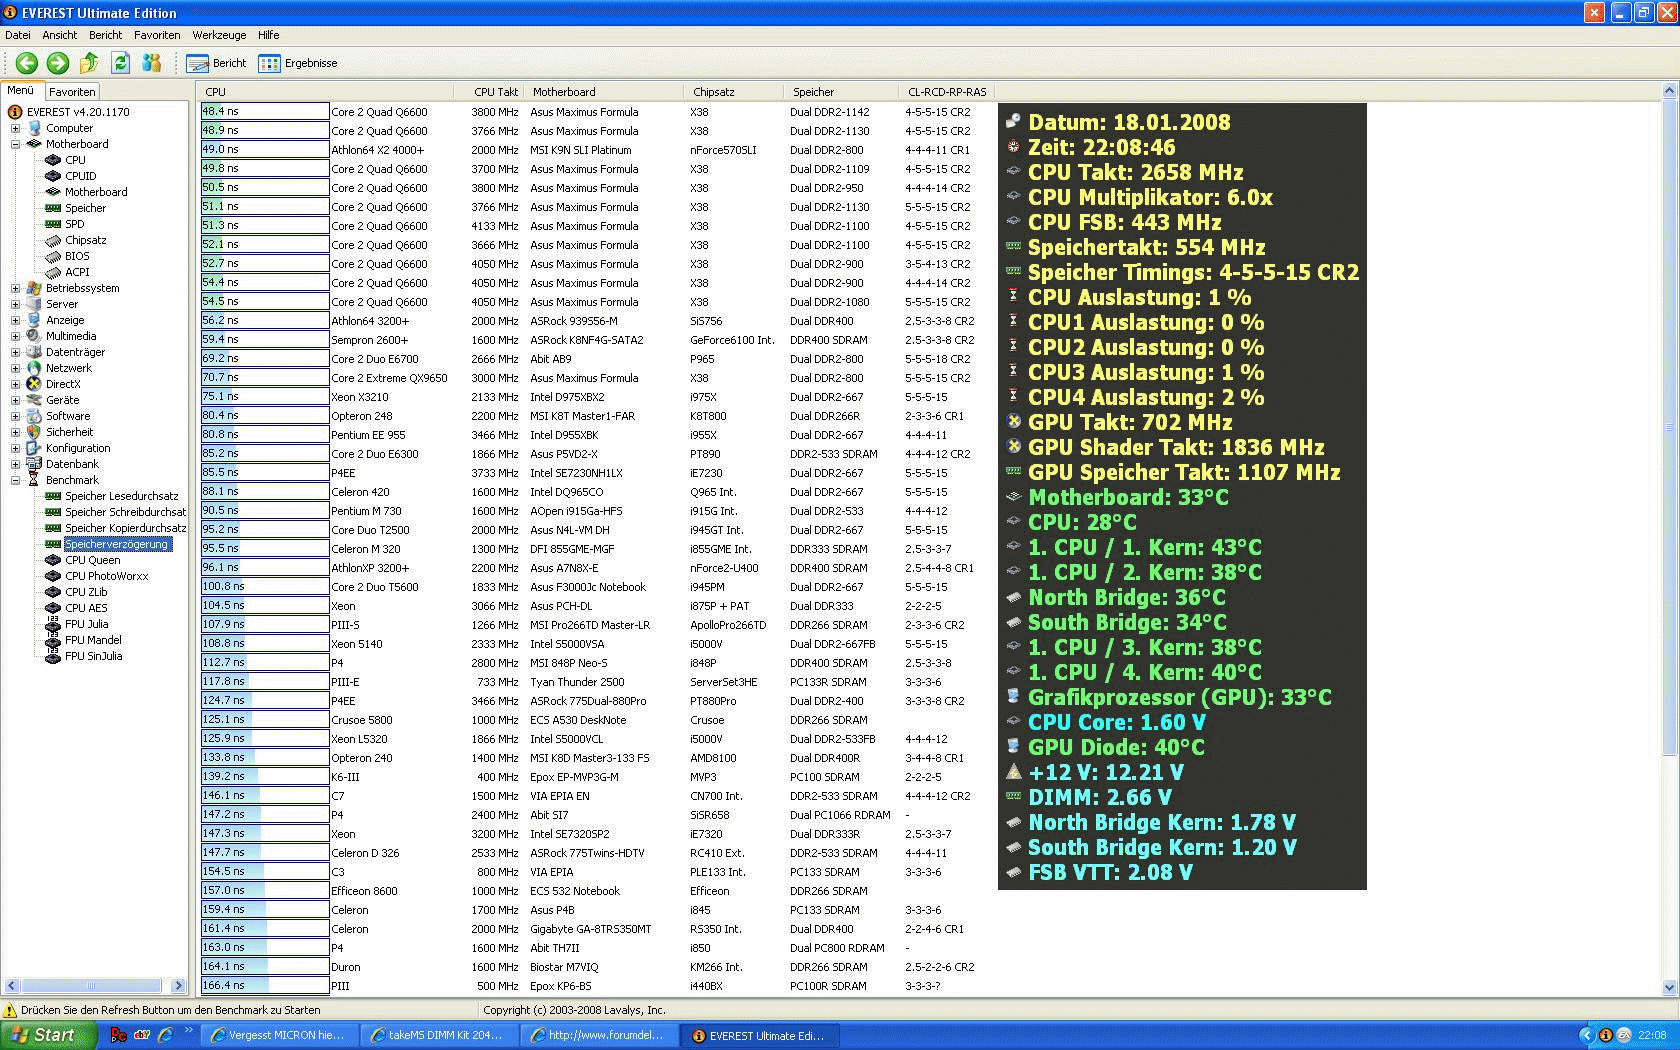Viewport: 1680px width, 1050px height.
Task: Select the CPU PhotoWorxx benchmark
Action: click(x=106, y=576)
